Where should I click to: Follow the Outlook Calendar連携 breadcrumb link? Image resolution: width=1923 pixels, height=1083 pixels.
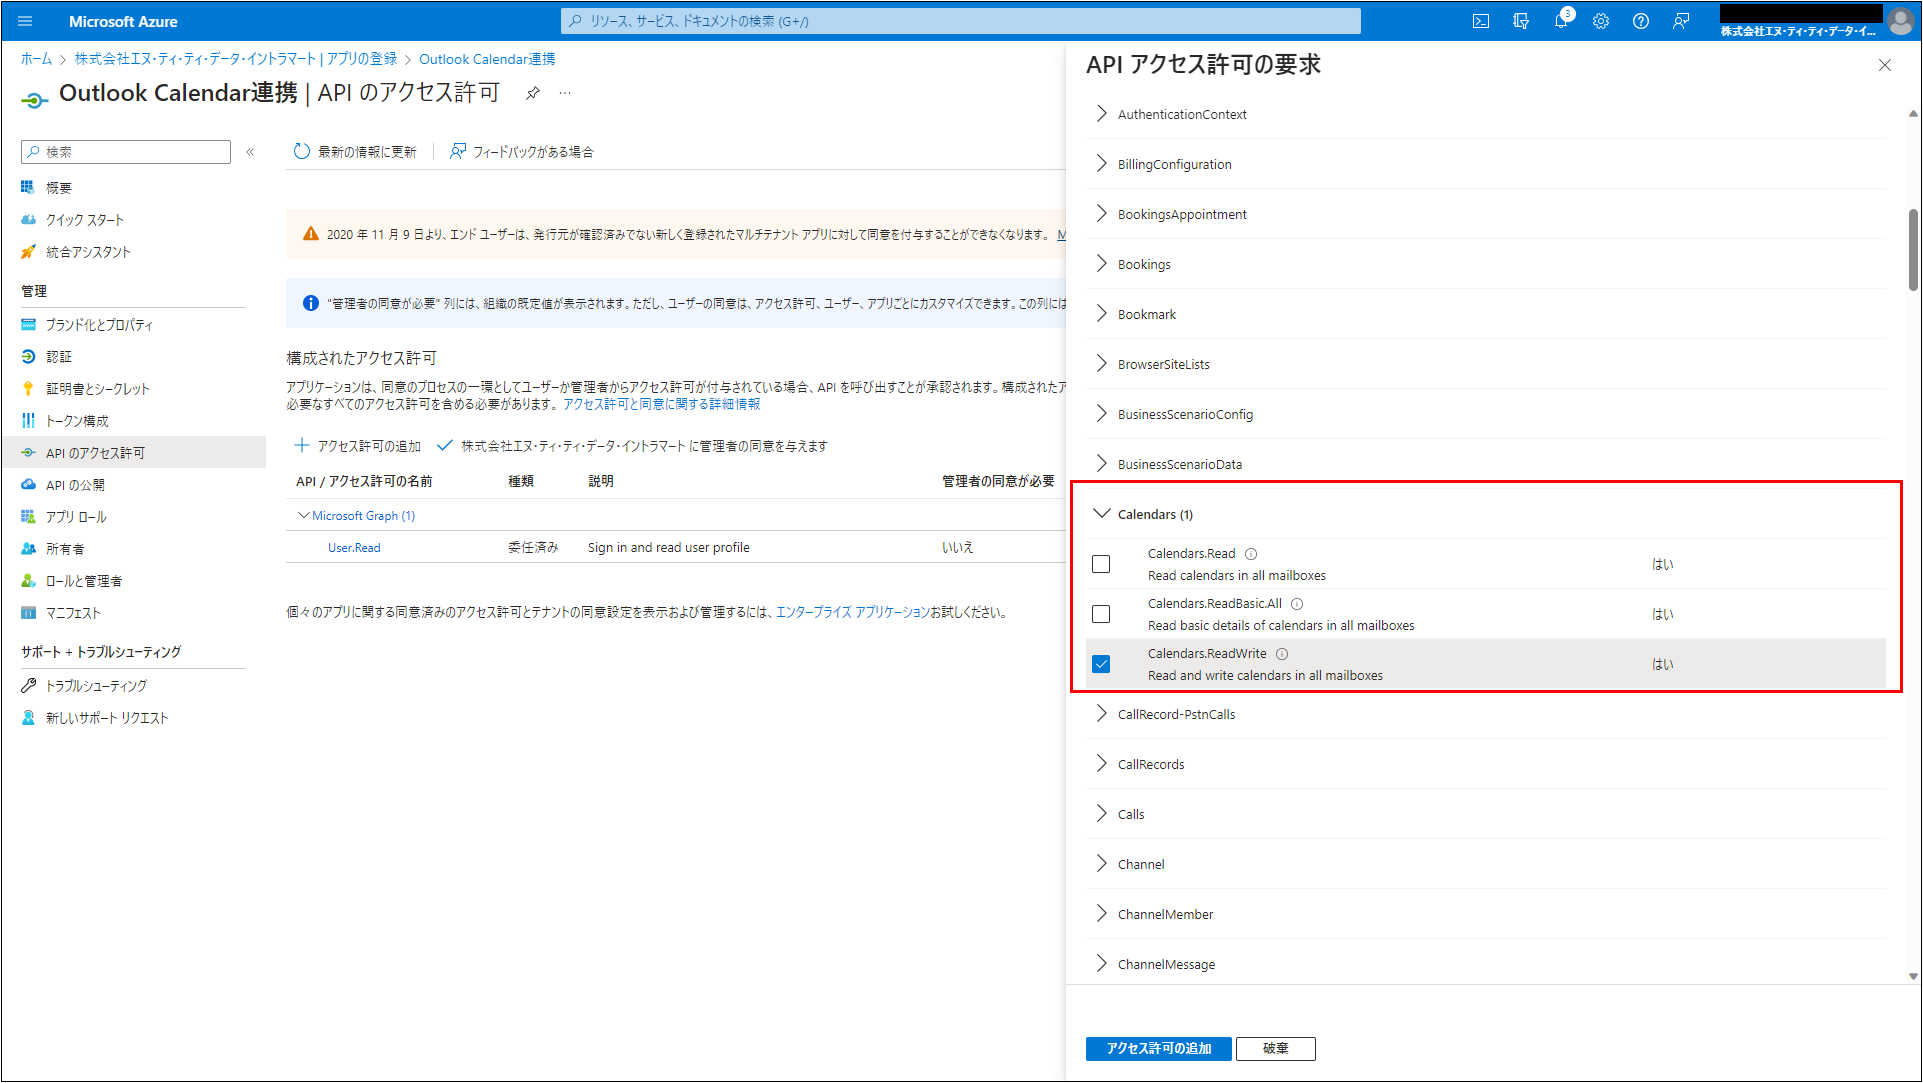point(487,59)
